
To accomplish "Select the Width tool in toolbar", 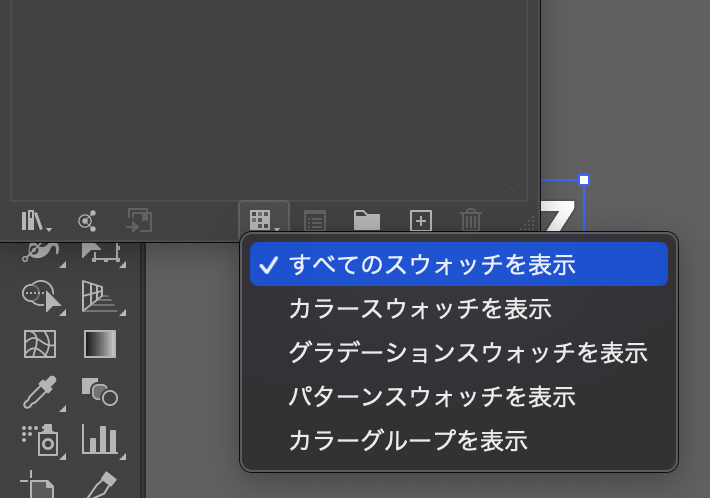I will (x=42, y=254).
